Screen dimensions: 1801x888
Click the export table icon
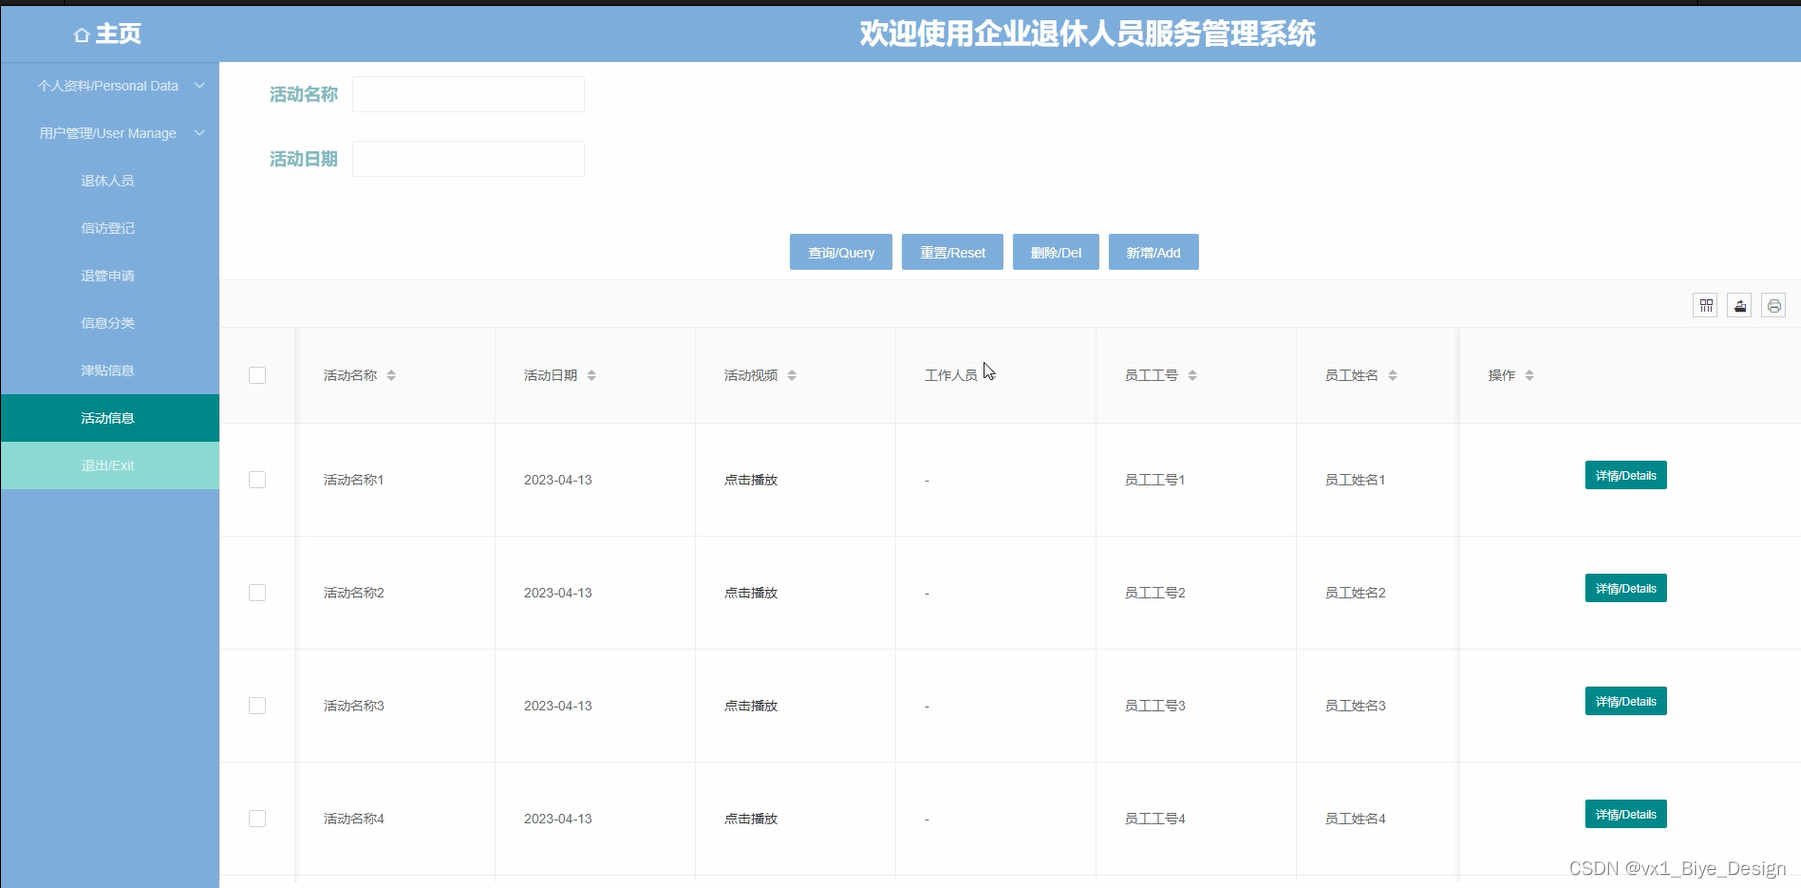[x=1740, y=306]
